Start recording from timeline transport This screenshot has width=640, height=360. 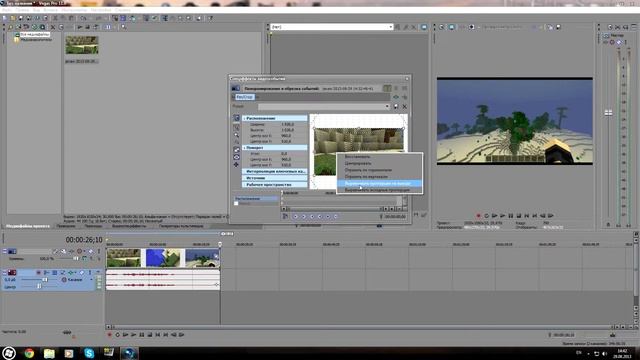[109, 335]
